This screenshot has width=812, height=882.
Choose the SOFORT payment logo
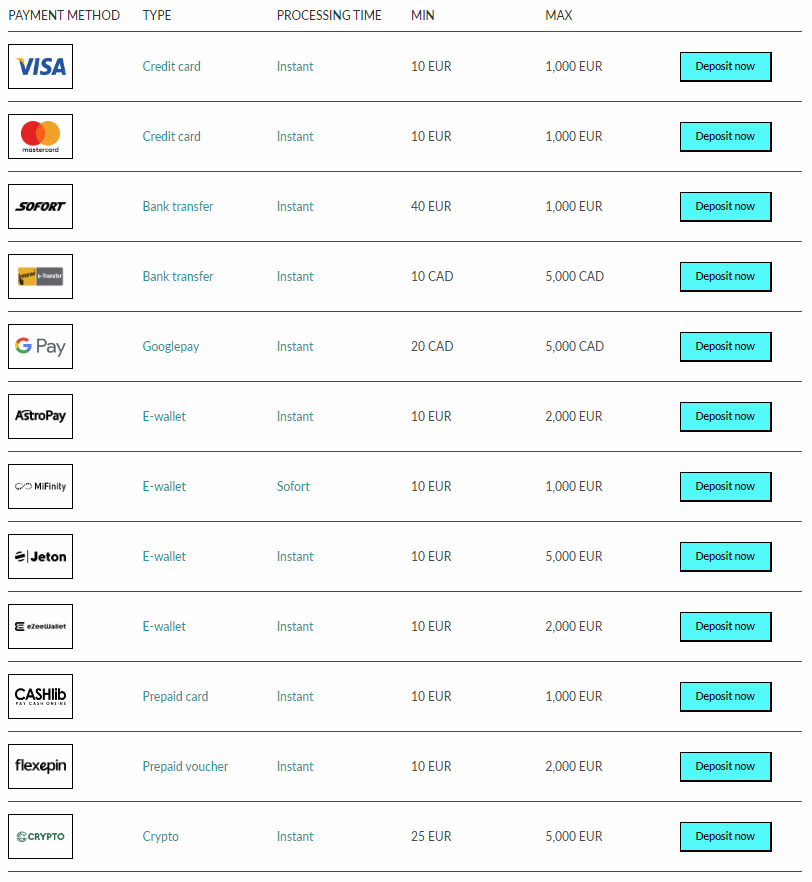click(40, 206)
